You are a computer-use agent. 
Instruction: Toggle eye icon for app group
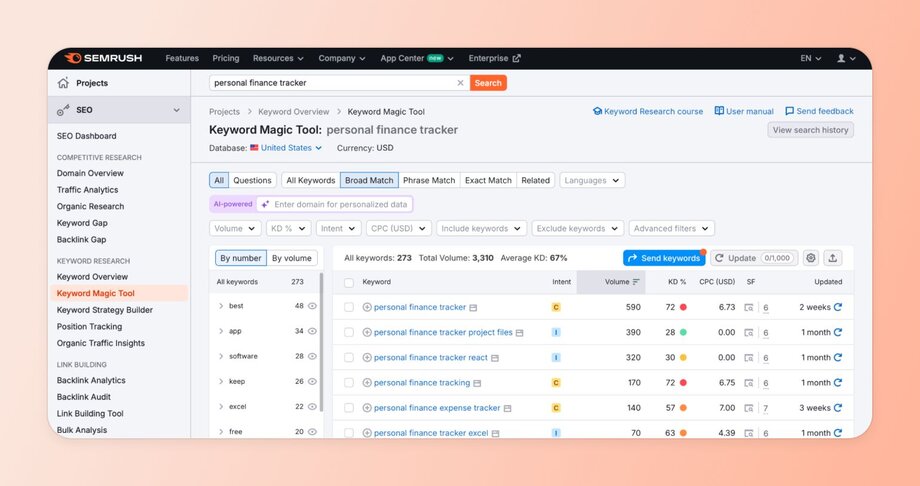[x=312, y=331]
